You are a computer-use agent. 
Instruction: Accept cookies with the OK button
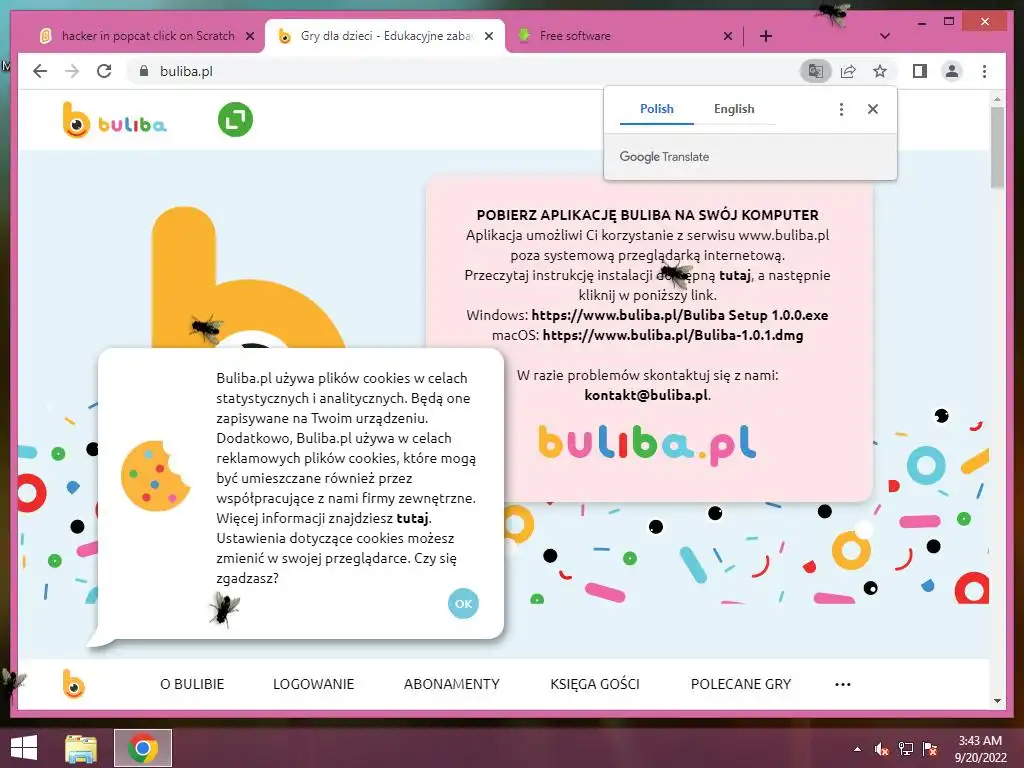[463, 603]
